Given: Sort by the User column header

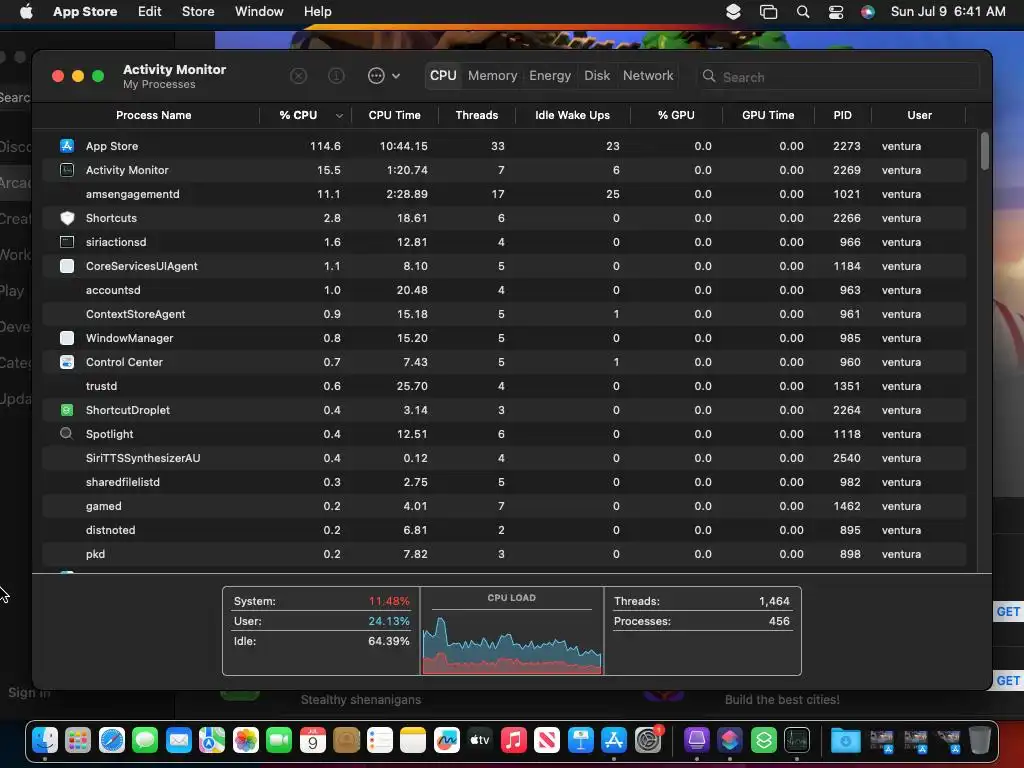Looking at the screenshot, I should pyautogui.click(x=919, y=115).
